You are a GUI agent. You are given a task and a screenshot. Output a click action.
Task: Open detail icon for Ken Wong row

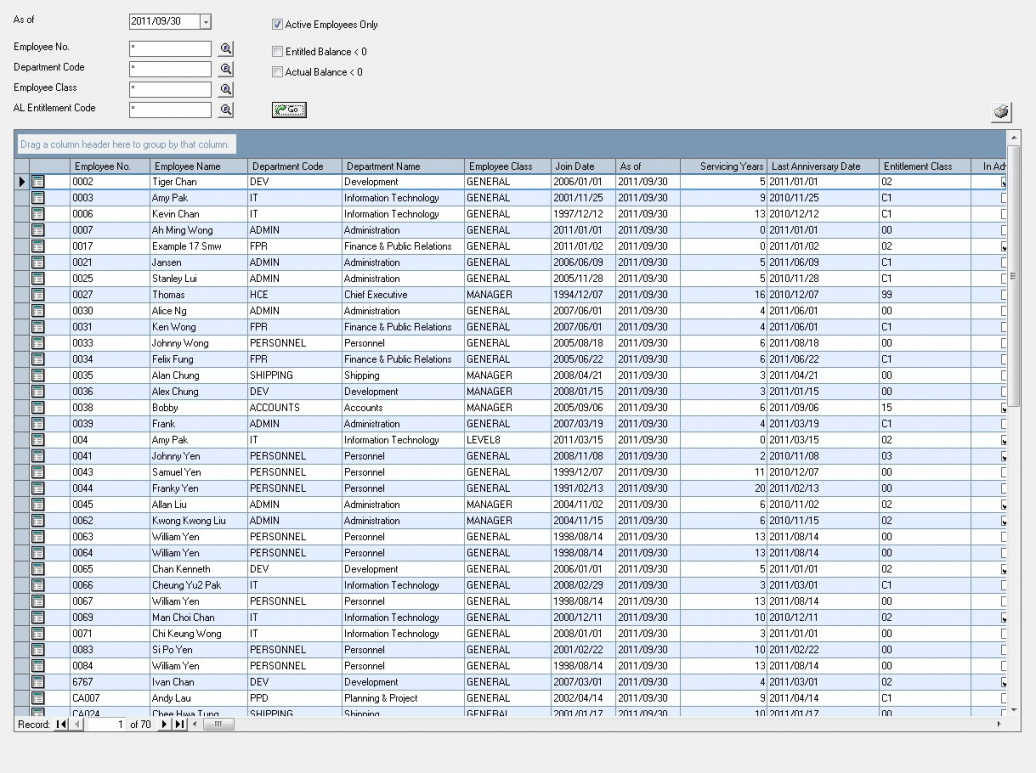tap(38, 327)
